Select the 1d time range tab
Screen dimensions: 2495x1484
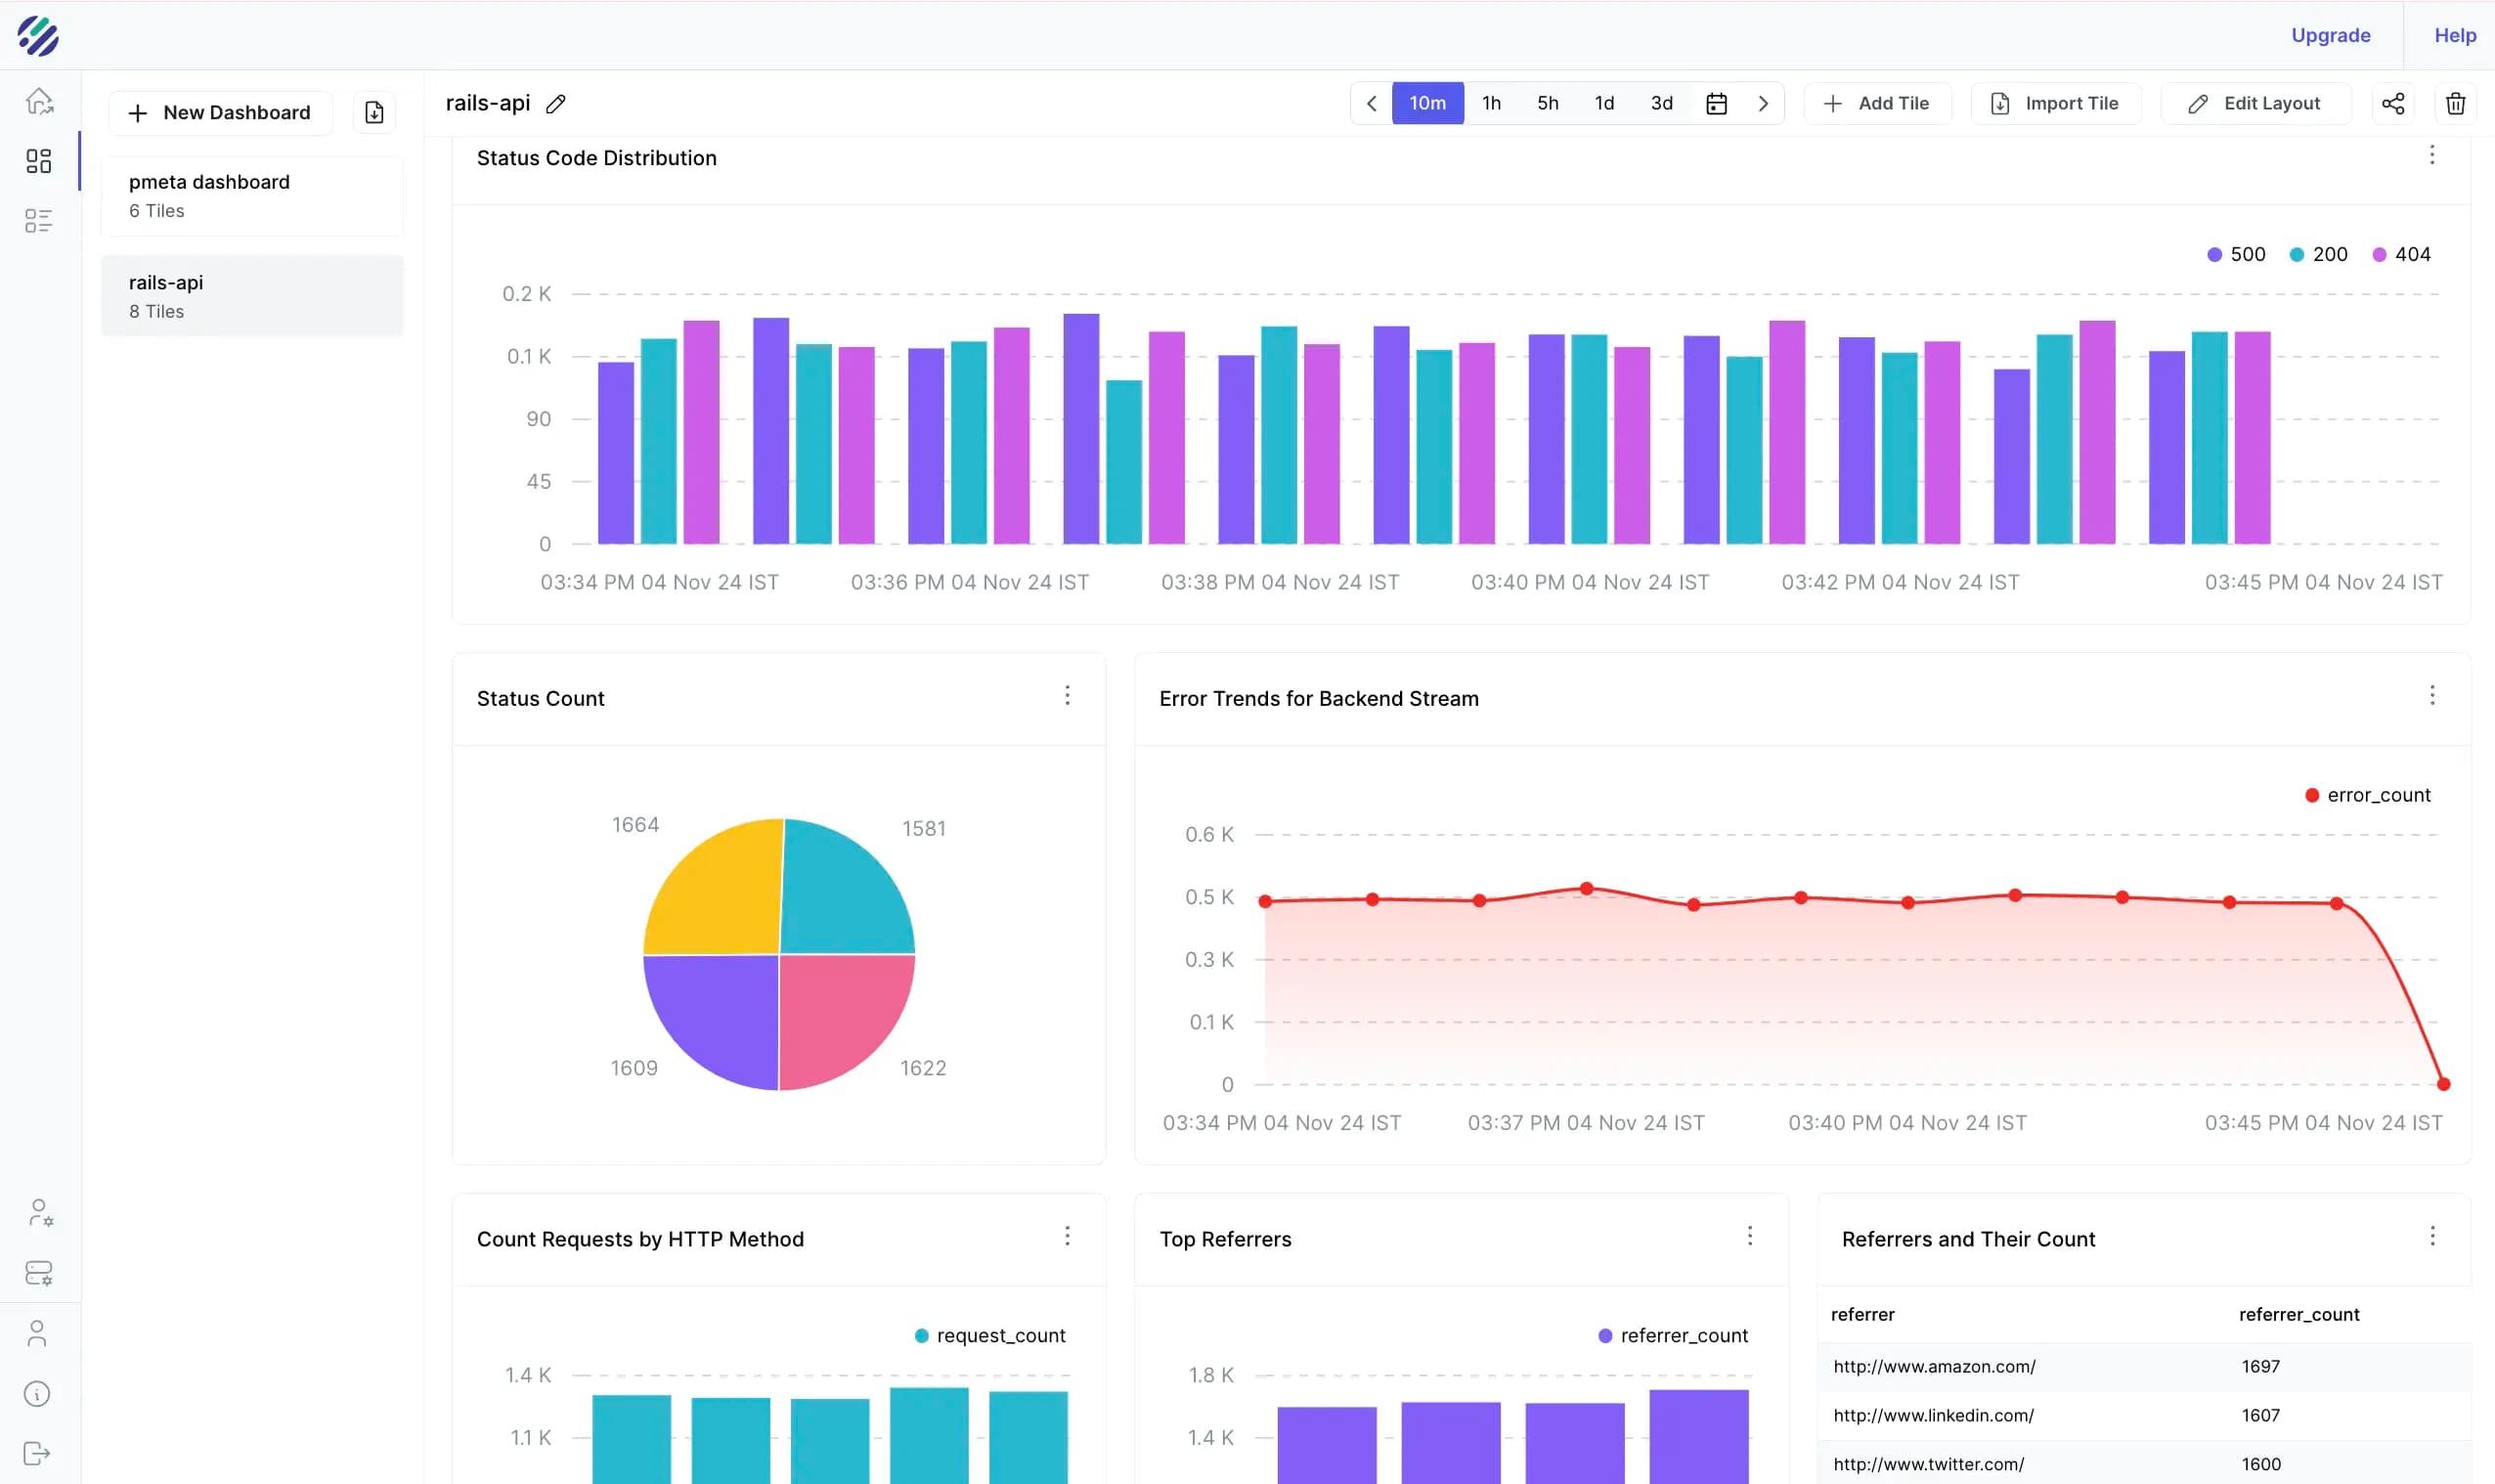1603,103
